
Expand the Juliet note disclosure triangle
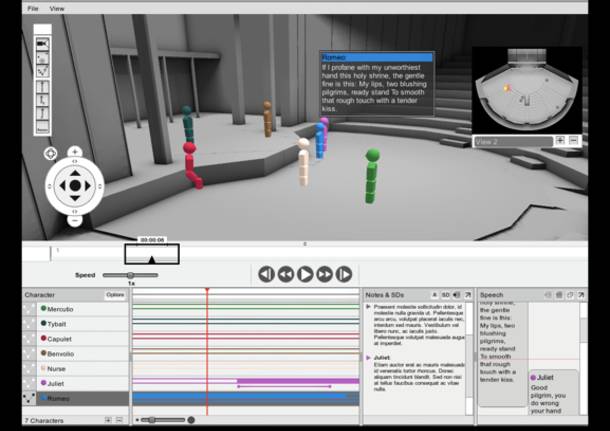[367, 357]
